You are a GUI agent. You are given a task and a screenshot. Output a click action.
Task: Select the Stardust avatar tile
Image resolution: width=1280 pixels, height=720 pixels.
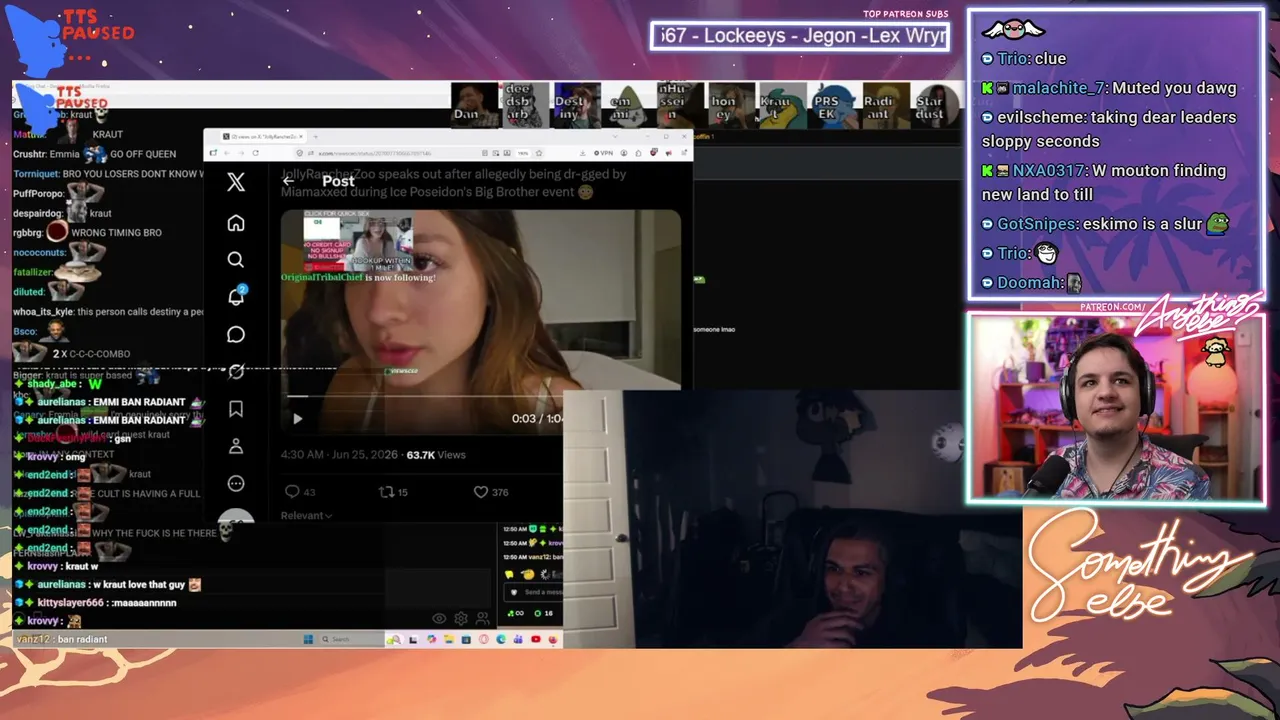(x=938, y=106)
